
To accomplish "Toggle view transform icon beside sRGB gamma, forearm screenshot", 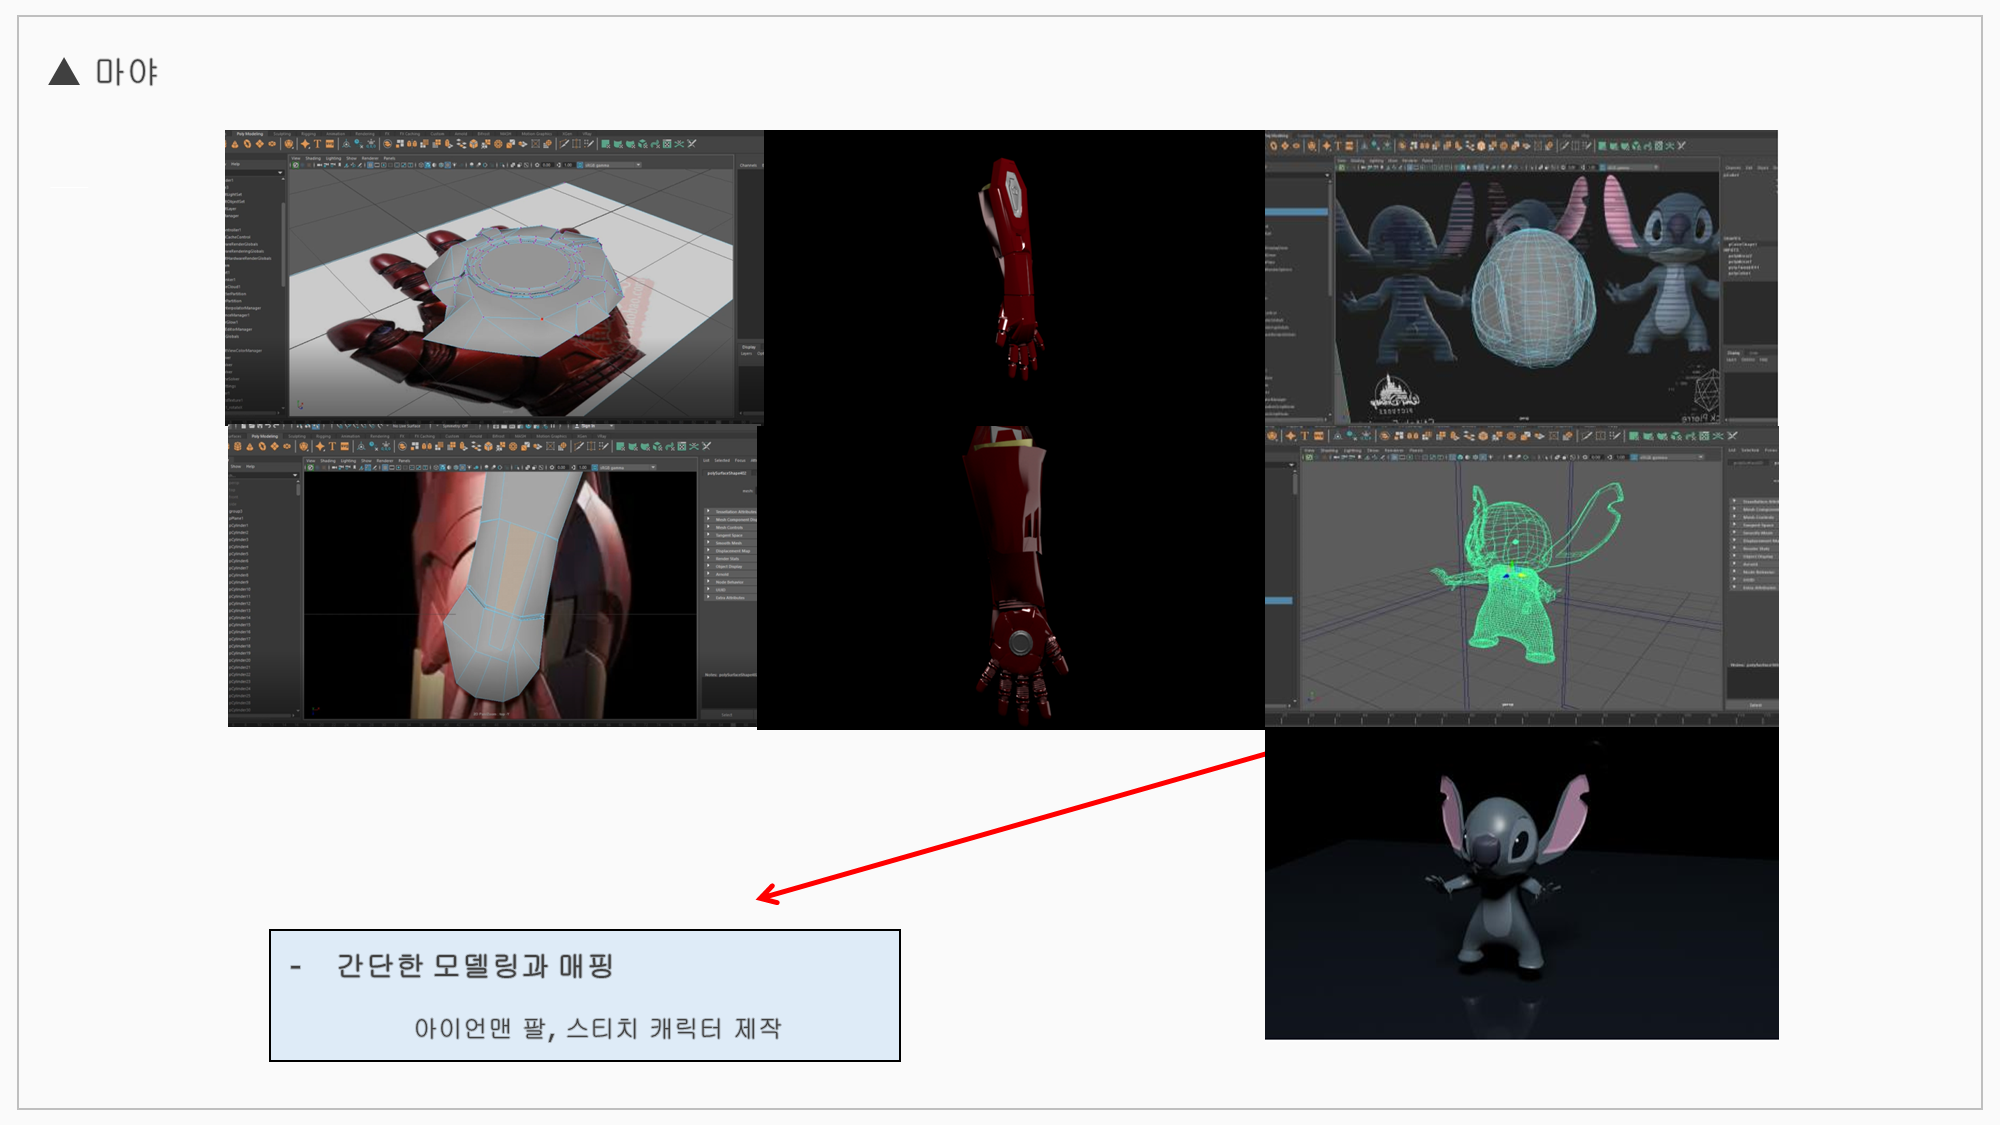I will point(593,467).
